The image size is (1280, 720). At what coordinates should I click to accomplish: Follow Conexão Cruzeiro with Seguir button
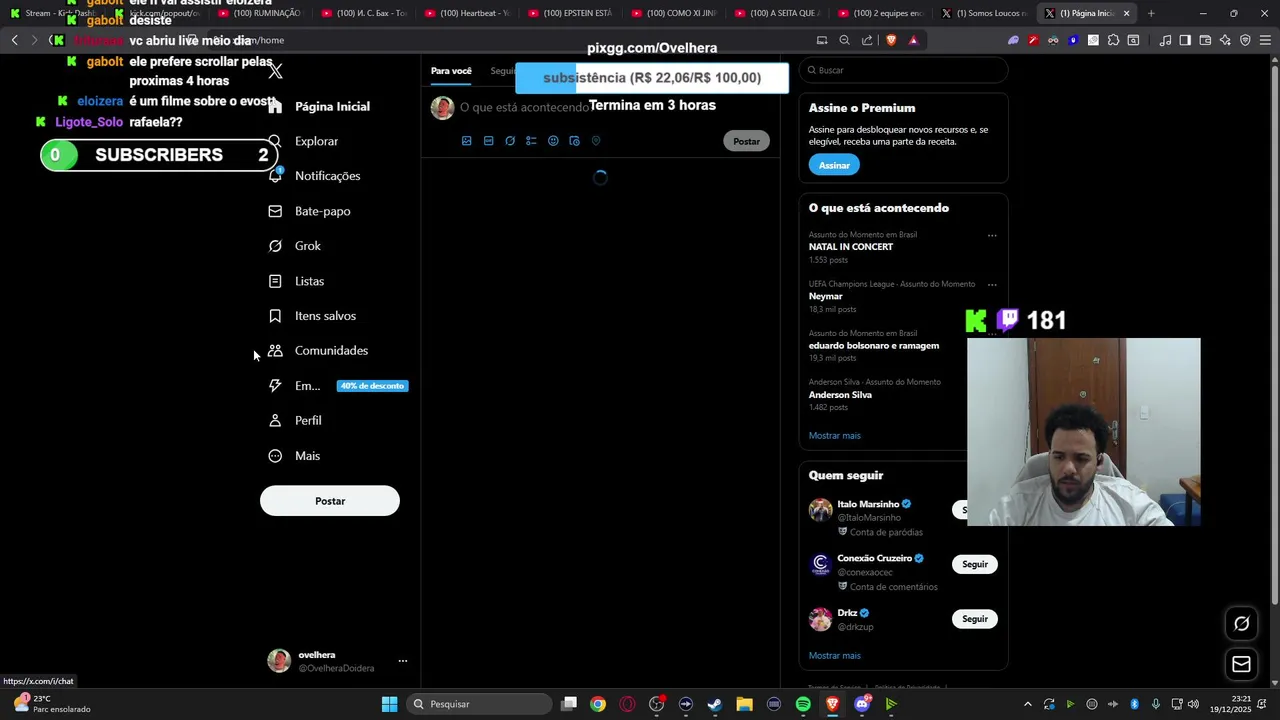tap(975, 564)
